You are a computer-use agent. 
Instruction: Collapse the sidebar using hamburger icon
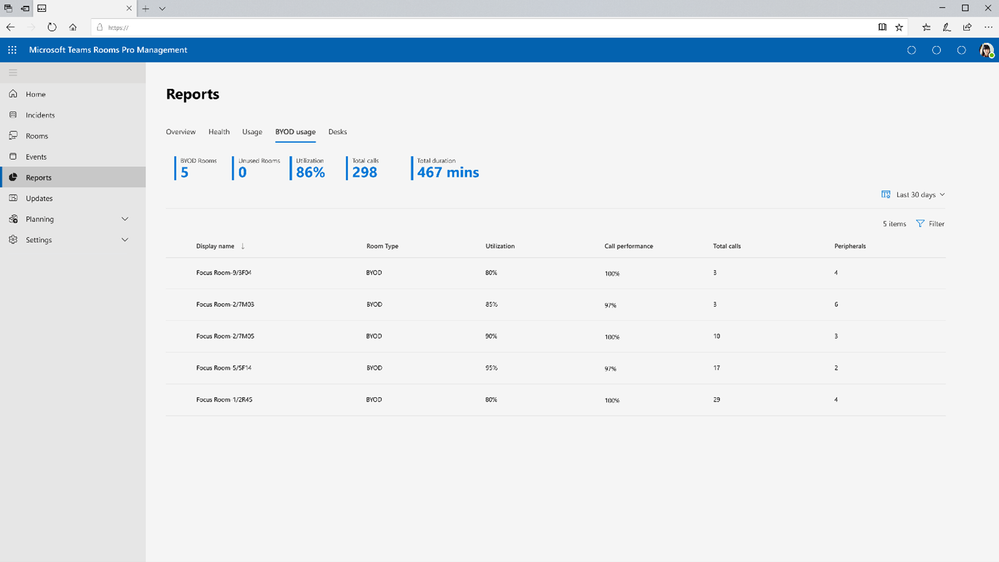[x=13, y=73]
